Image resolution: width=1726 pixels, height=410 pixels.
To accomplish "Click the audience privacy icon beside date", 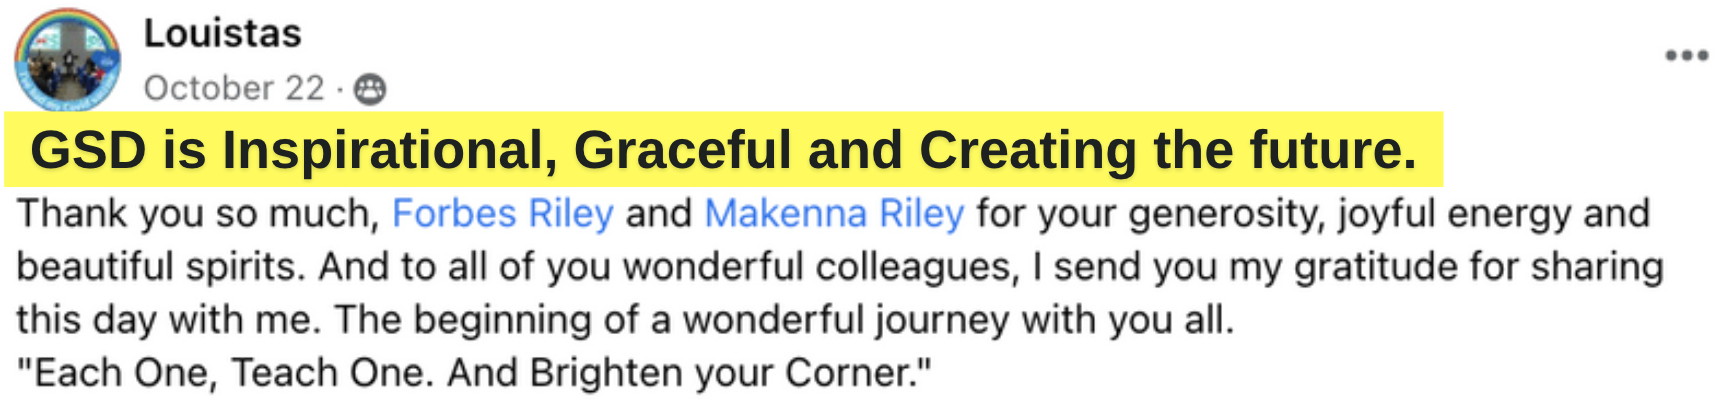I will click(370, 89).
